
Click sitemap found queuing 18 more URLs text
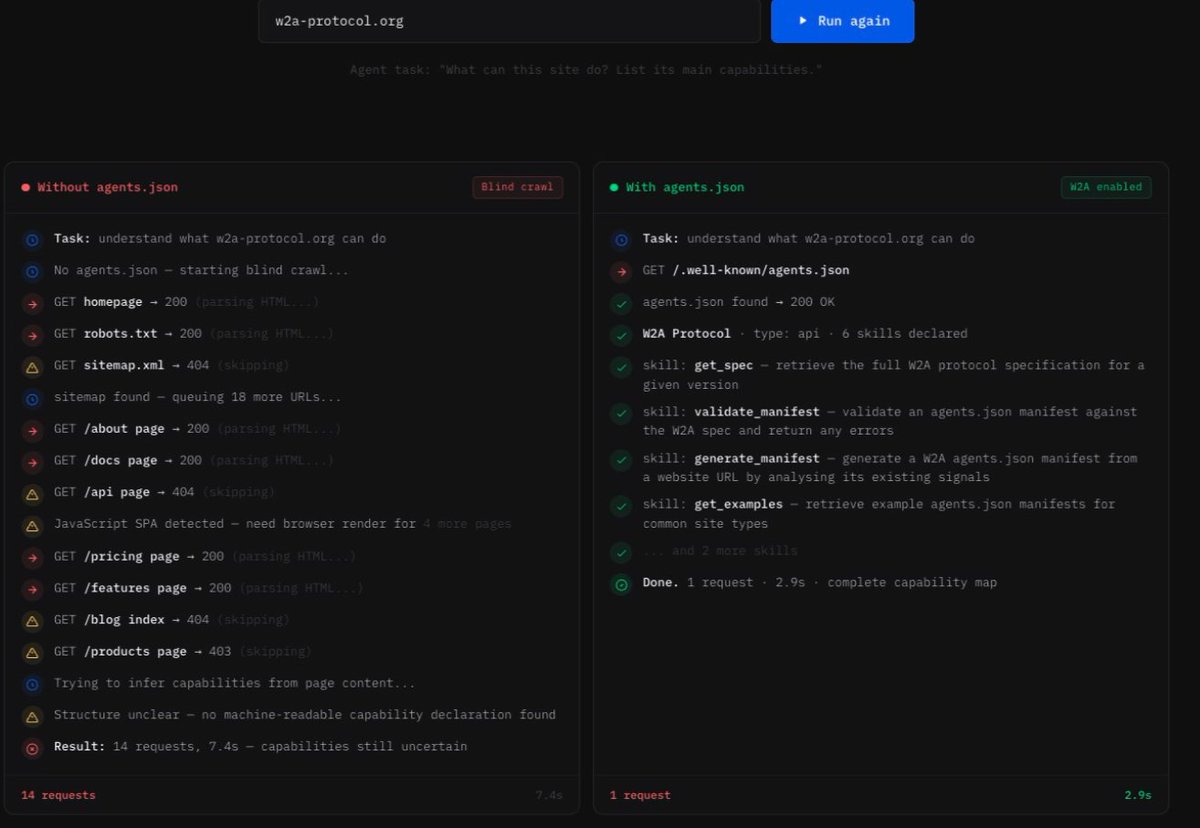tap(197, 397)
